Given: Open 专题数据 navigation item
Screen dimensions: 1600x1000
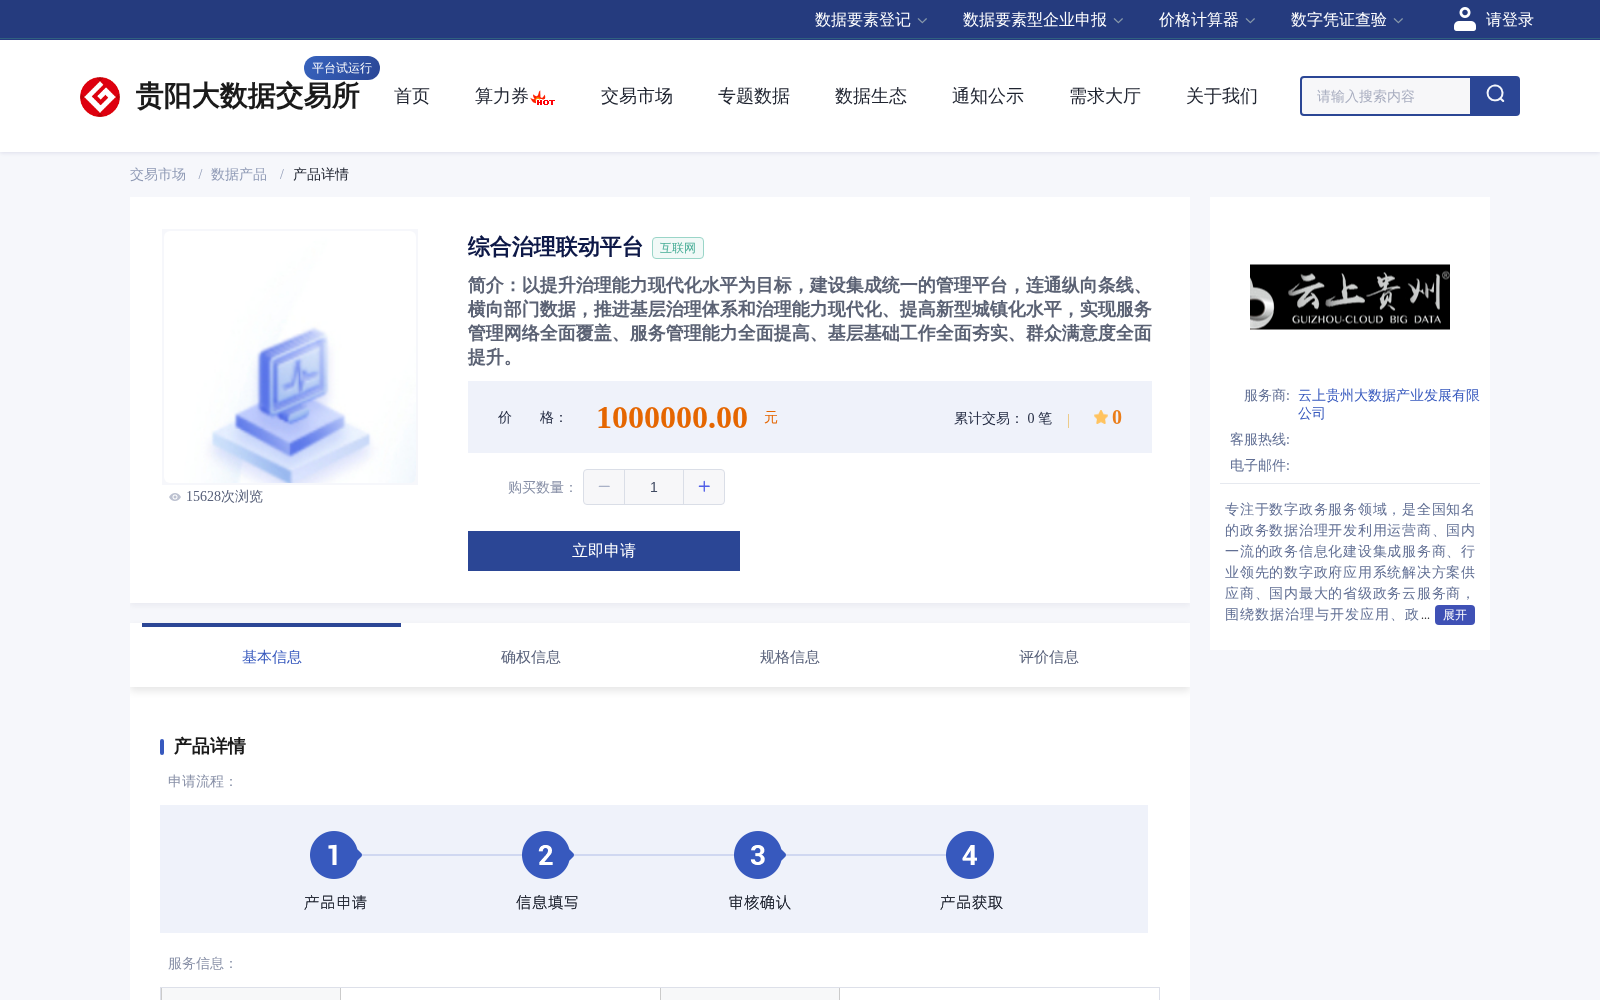Looking at the screenshot, I should [754, 96].
